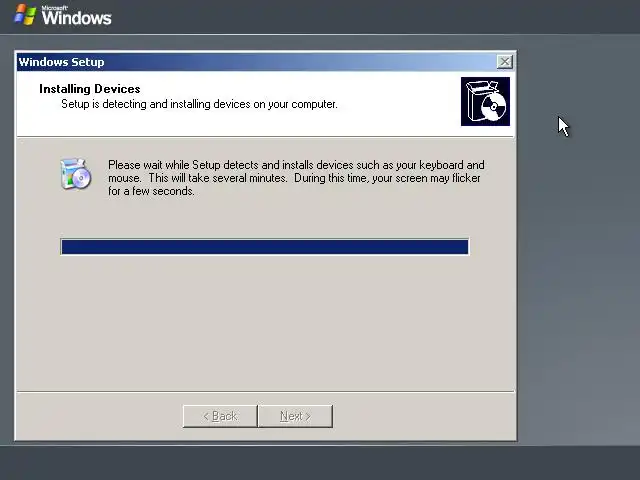Select the 'Installing Devices' heading

pyautogui.click(x=90, y=89)
